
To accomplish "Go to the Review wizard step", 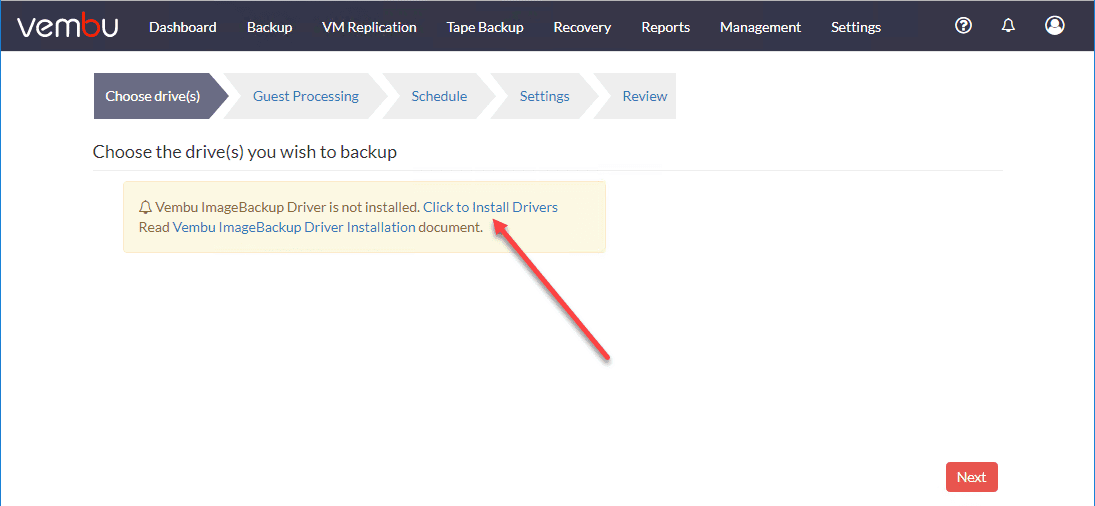I will click(644, 96).
